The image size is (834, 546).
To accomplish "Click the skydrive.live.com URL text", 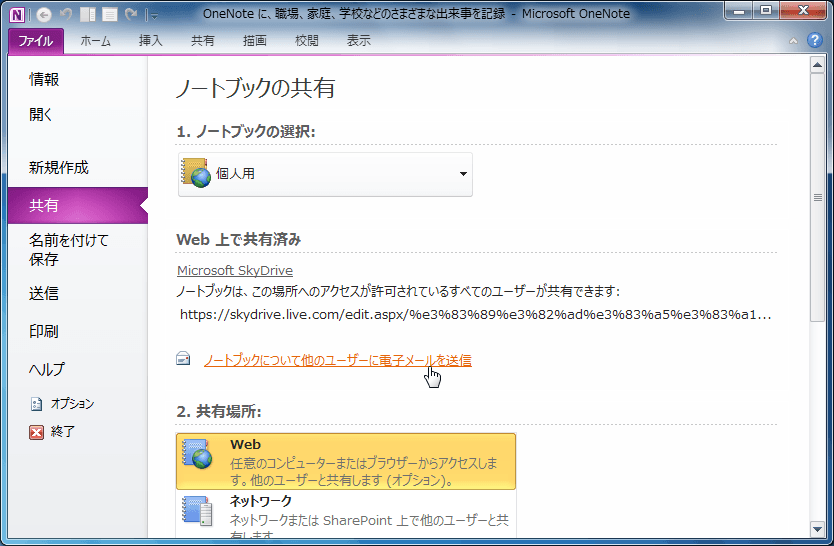I will [x=475, y=315].
